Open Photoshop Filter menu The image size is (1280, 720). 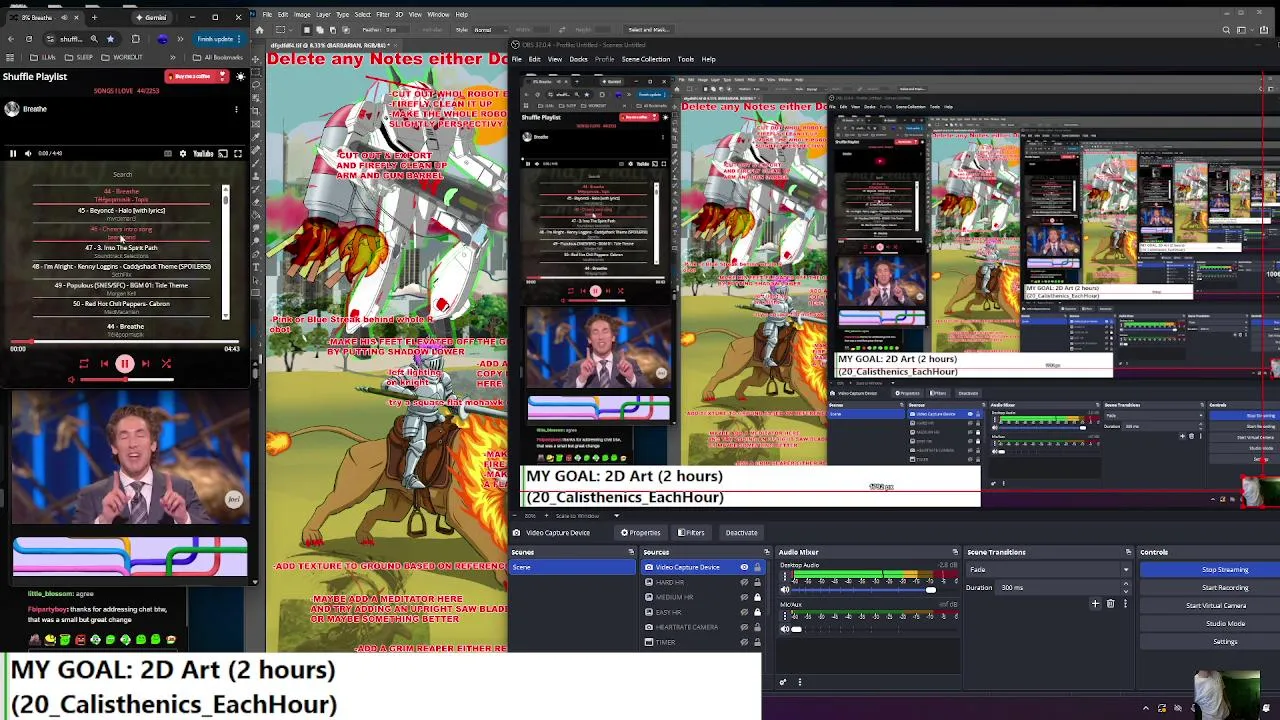(383, 14)
